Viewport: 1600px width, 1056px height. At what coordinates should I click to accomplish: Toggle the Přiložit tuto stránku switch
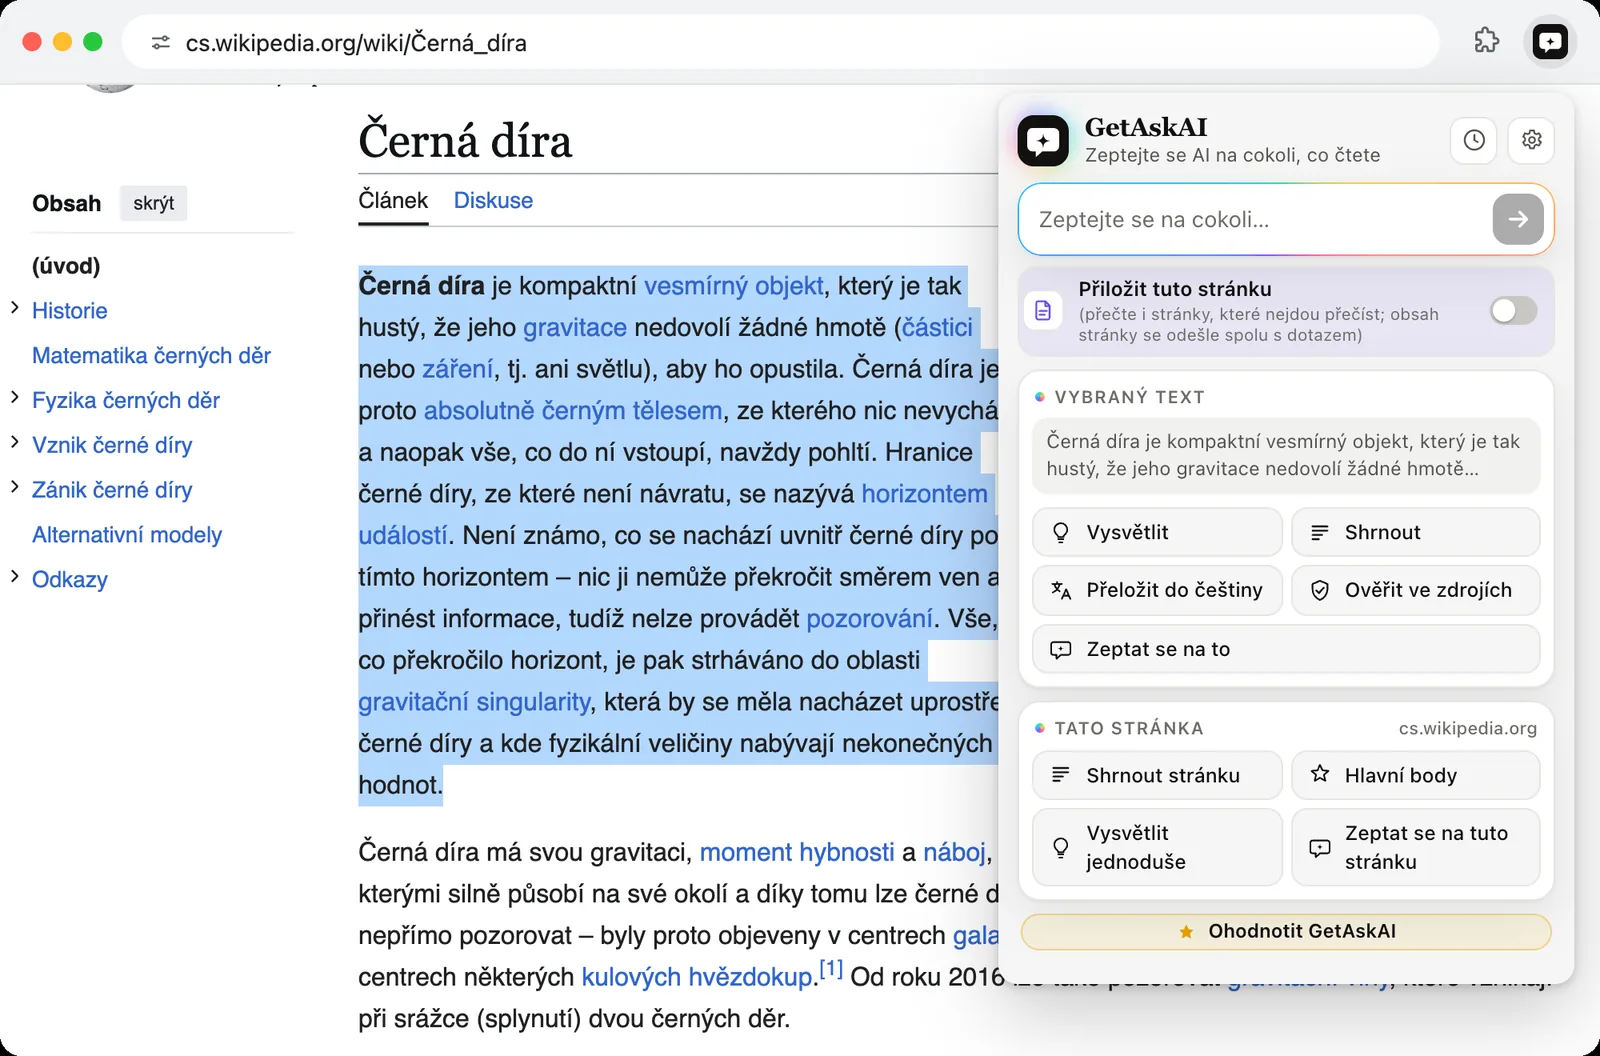(x=1513, y=310)
